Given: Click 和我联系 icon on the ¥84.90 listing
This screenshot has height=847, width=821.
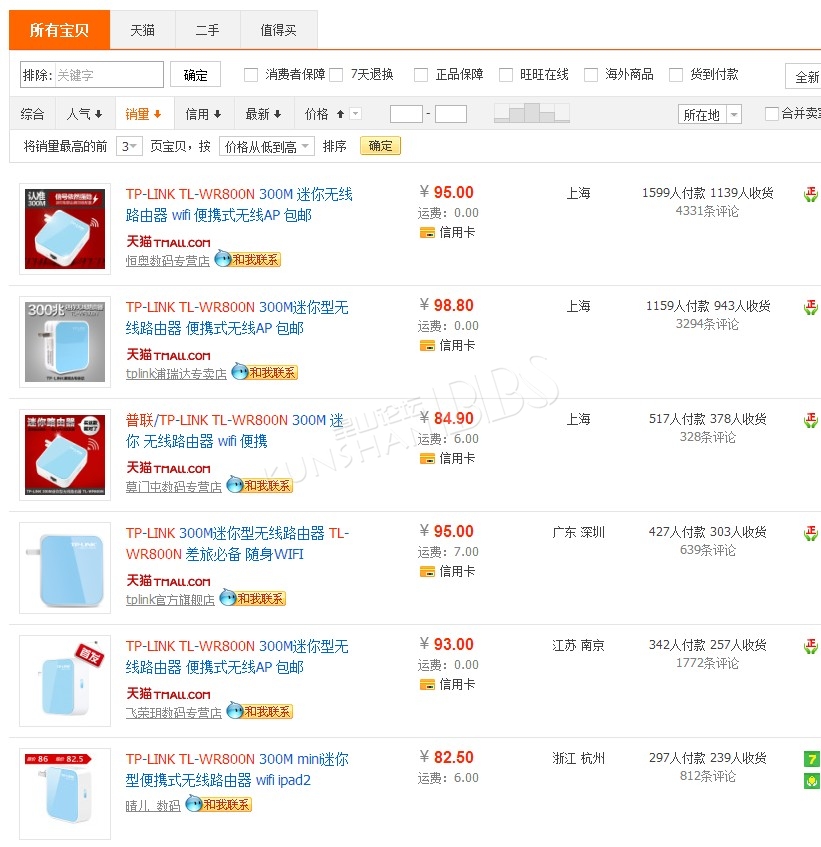Looking at the screenshot, I should [259, 486].
